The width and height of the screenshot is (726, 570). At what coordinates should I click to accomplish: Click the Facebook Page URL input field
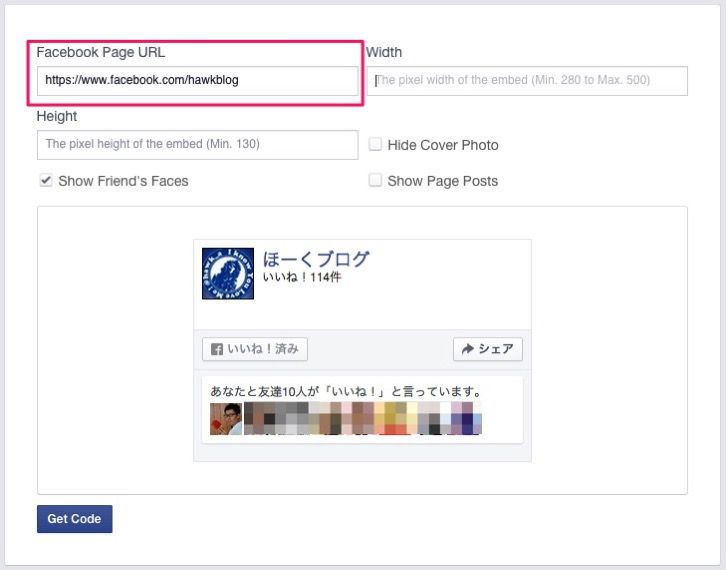(x=197, y=81)
